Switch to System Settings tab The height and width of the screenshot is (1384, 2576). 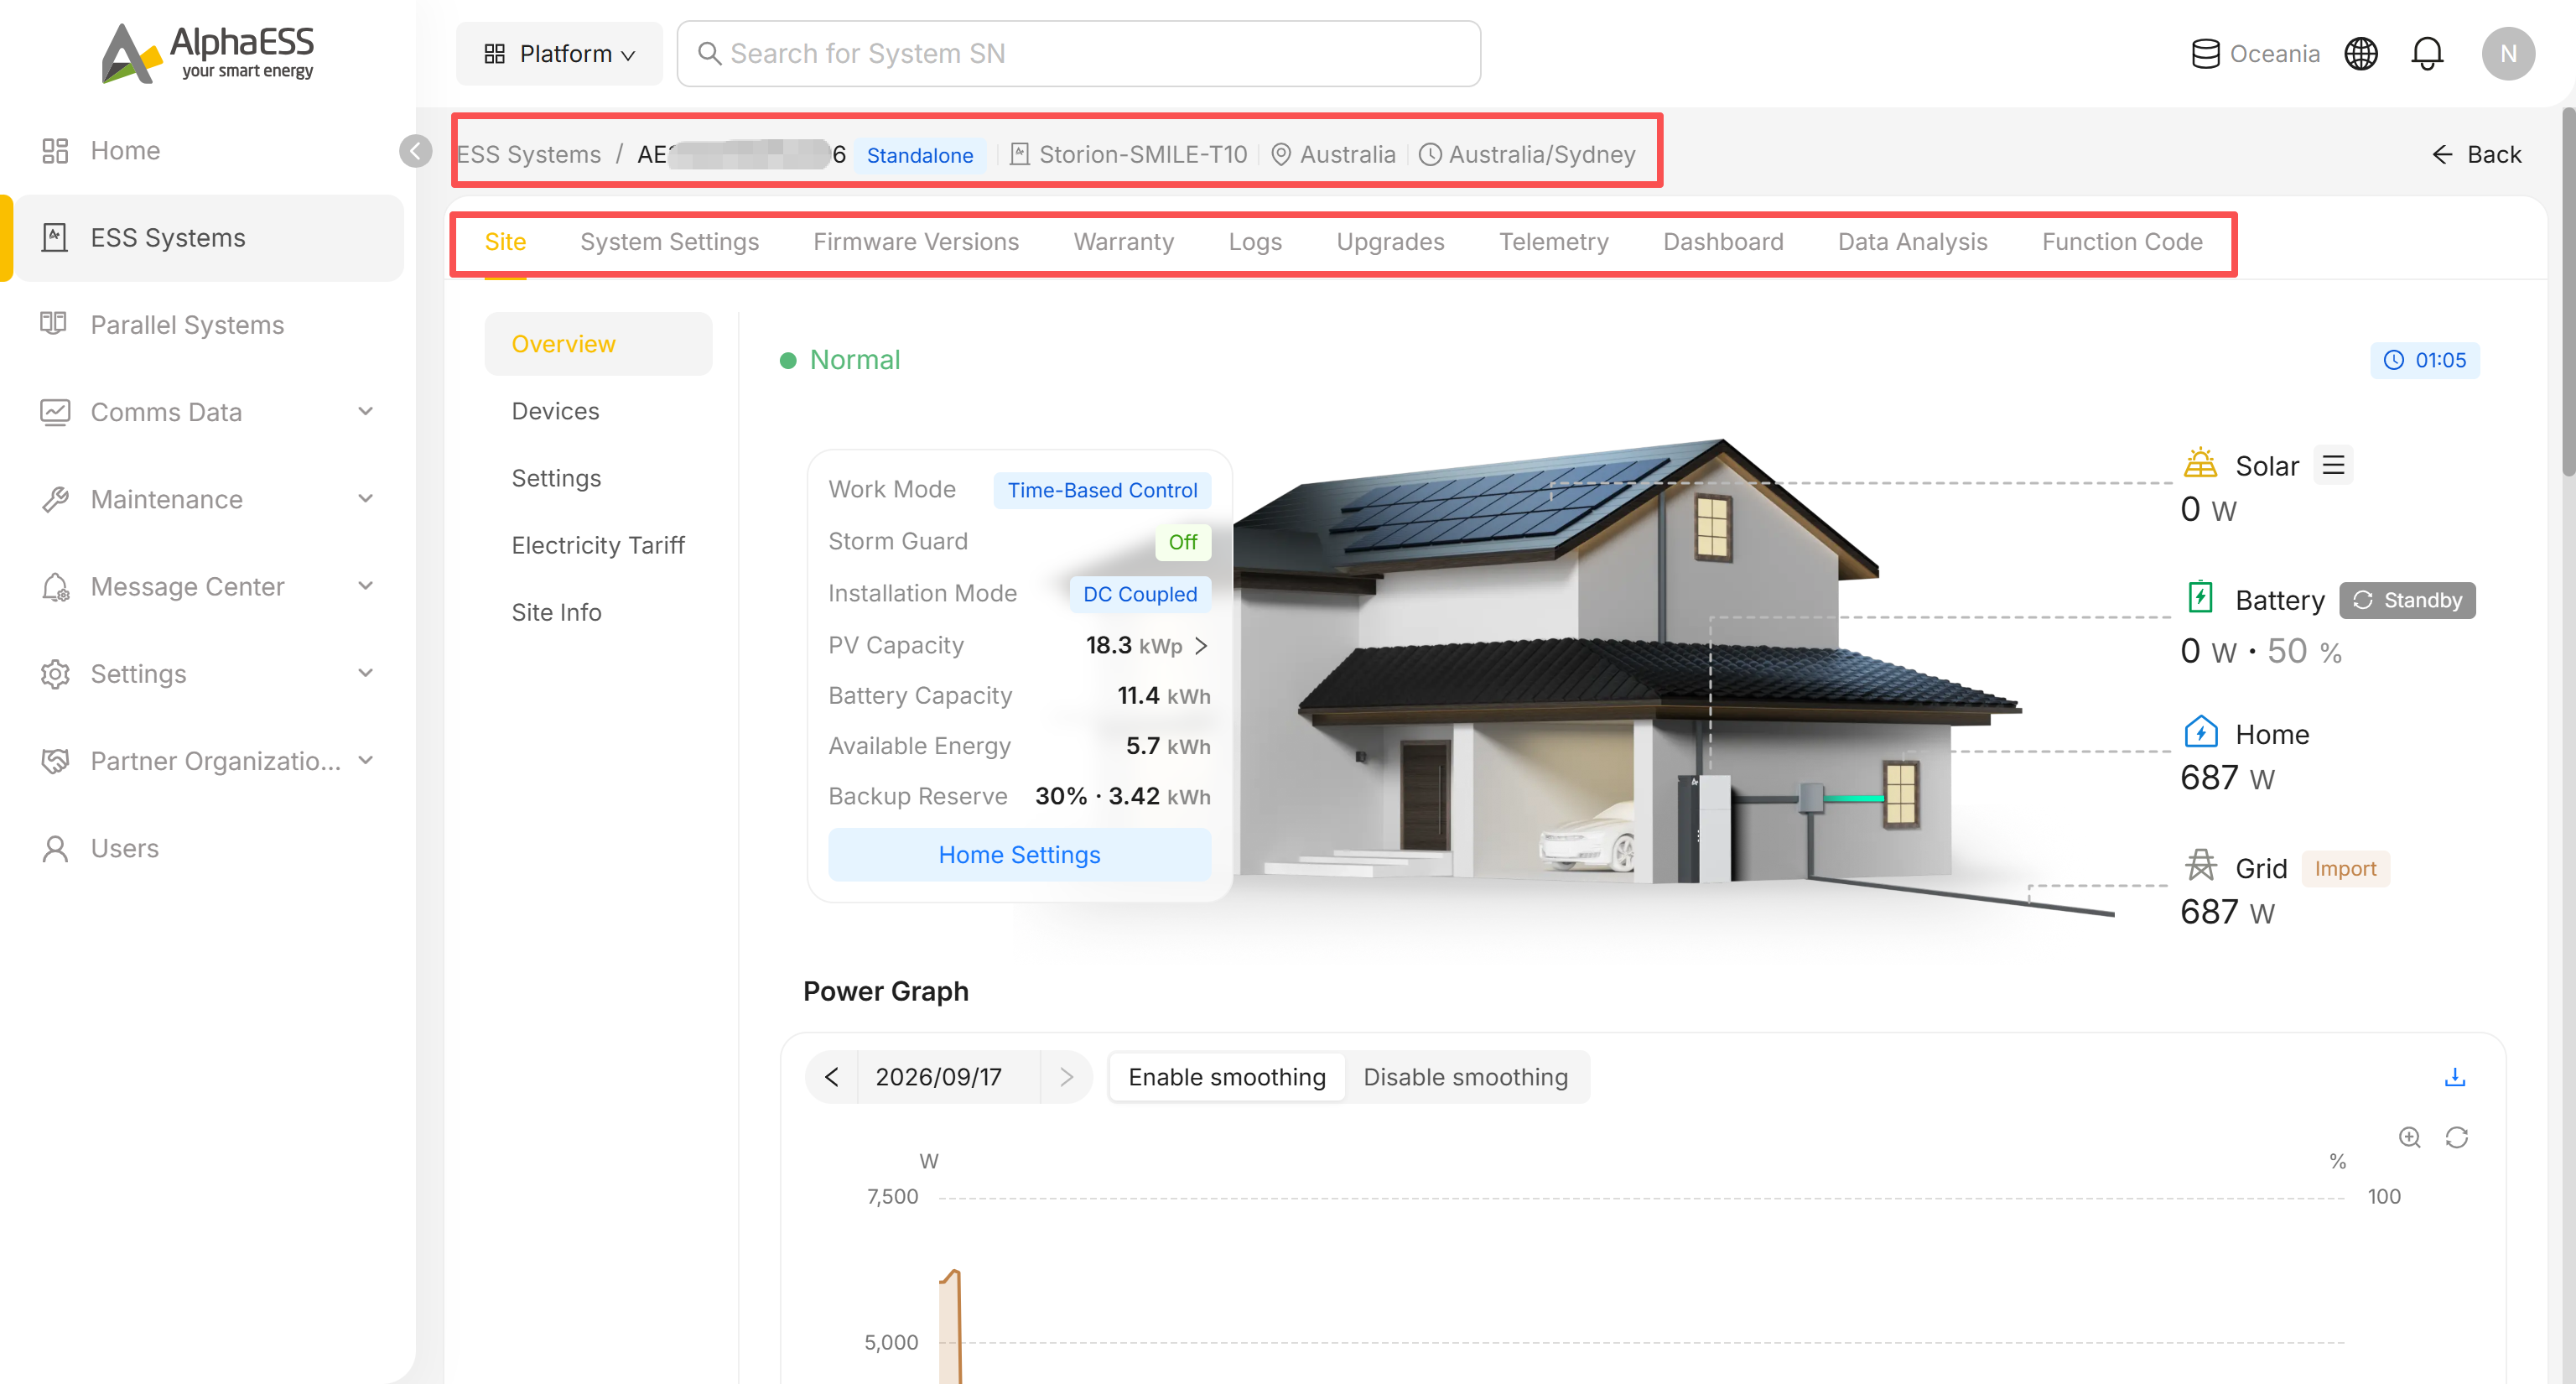click(669, 242)
